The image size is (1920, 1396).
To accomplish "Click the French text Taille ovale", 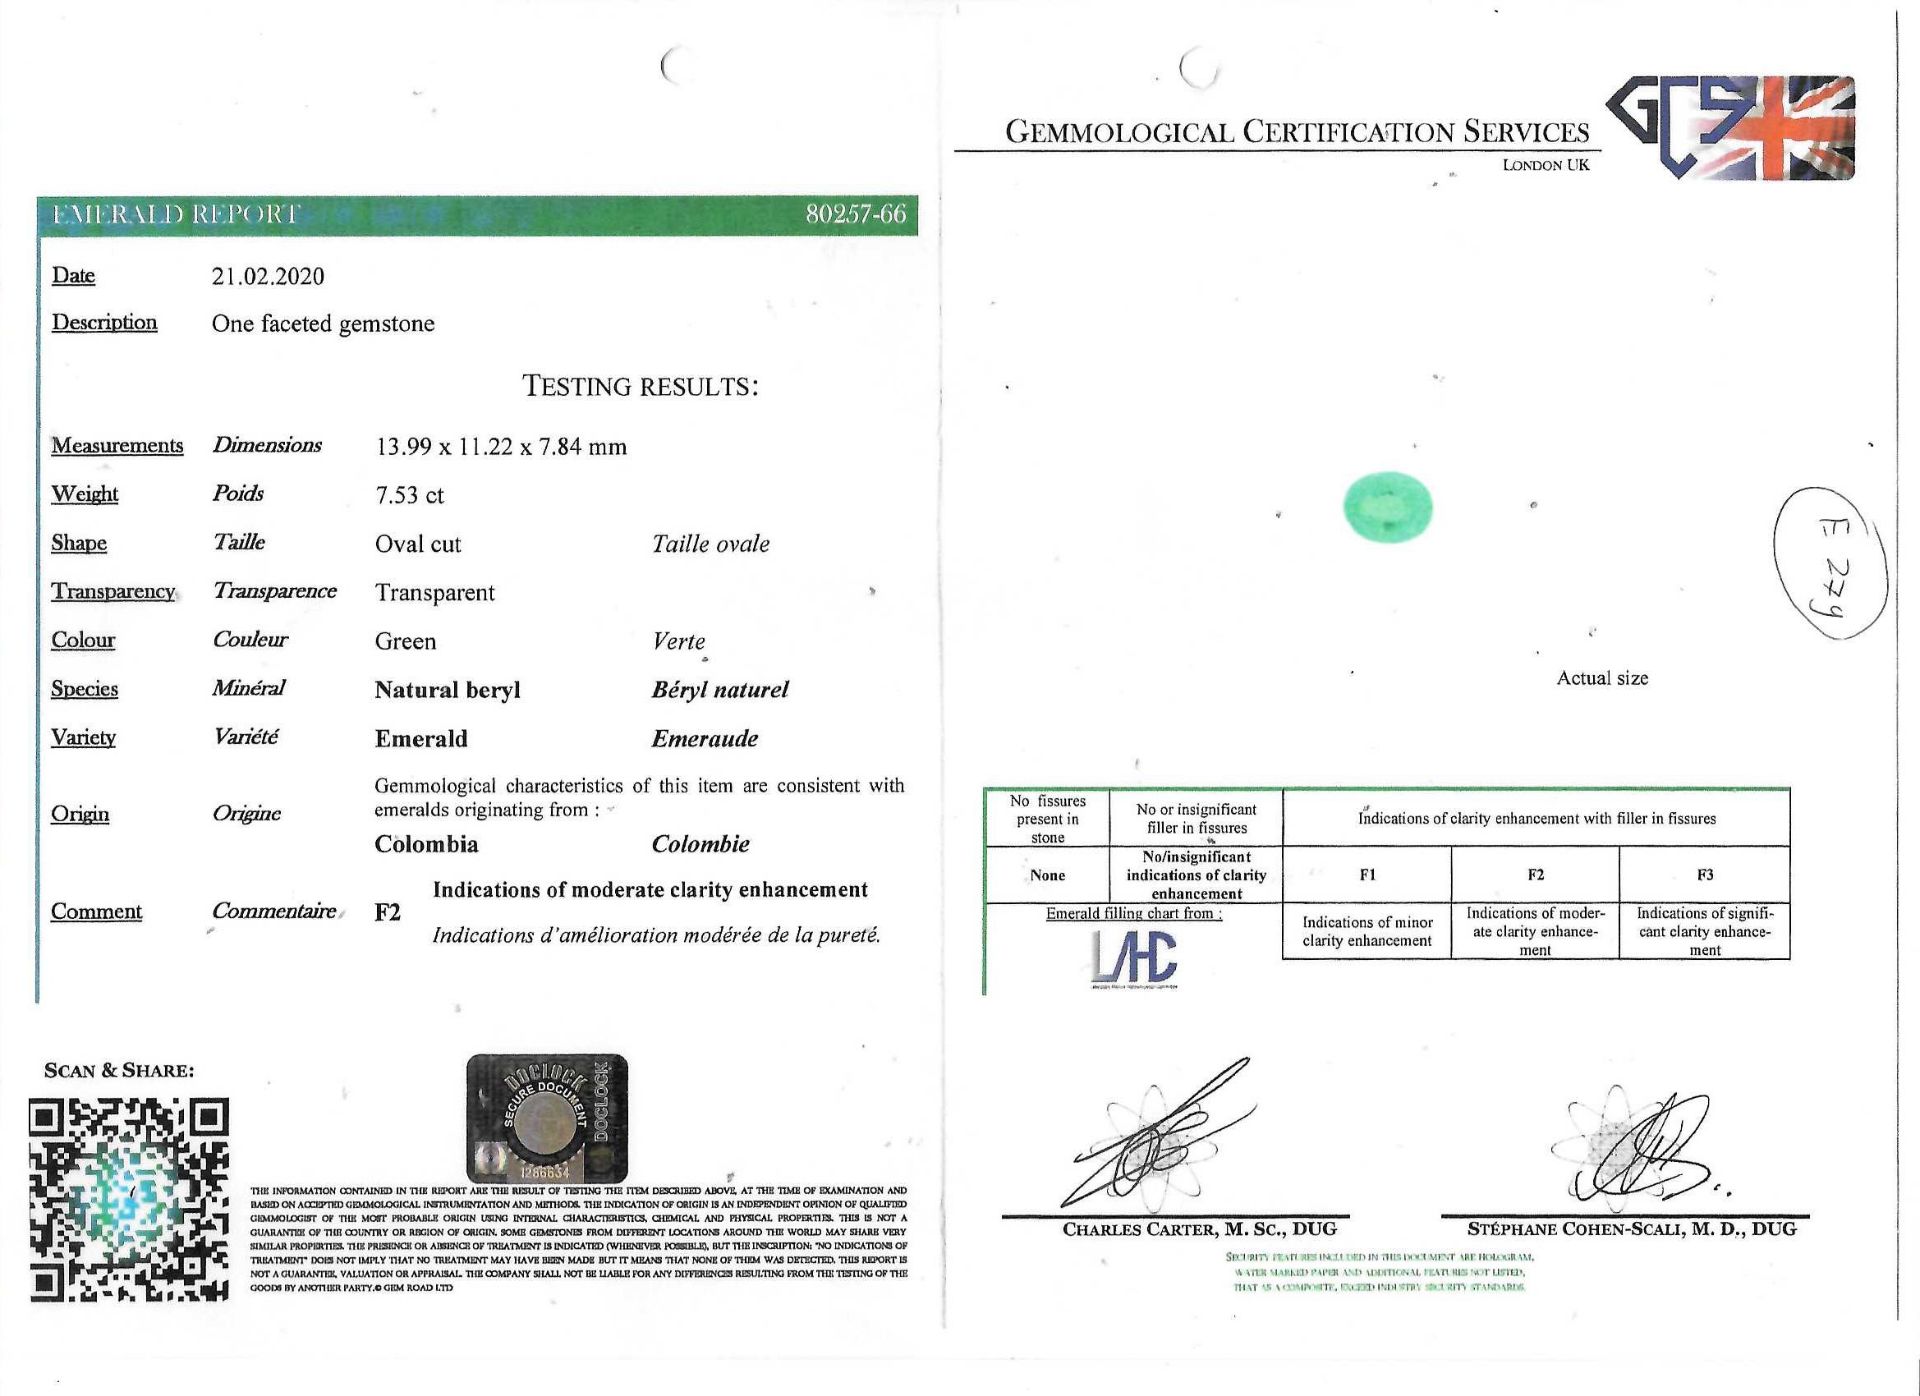I will [710, 544].
